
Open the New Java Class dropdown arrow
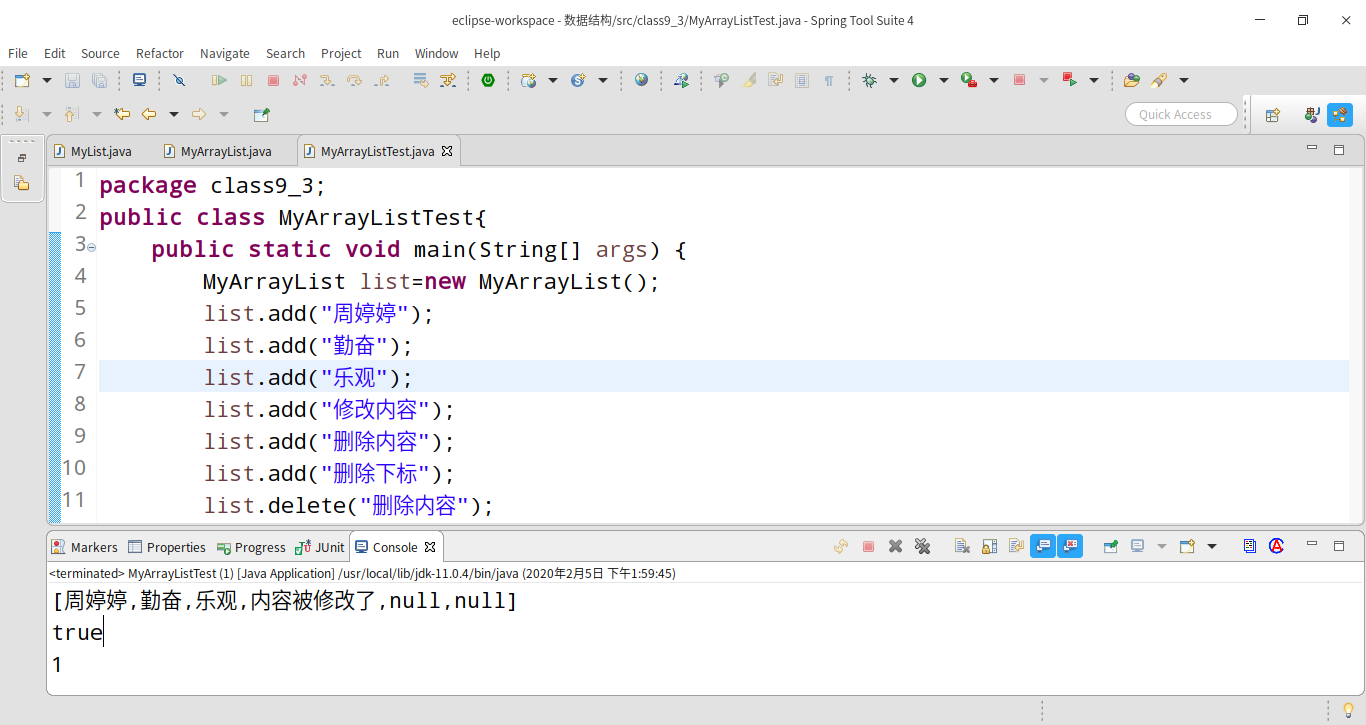pyautogui.click(x=603, y=80)
